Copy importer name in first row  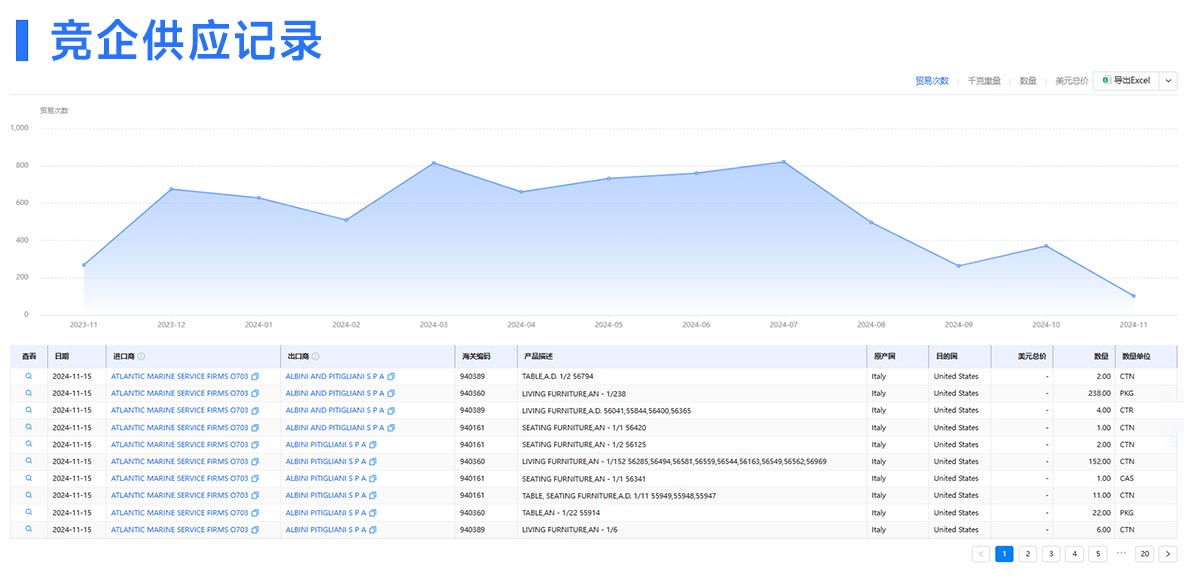(255, 377)
